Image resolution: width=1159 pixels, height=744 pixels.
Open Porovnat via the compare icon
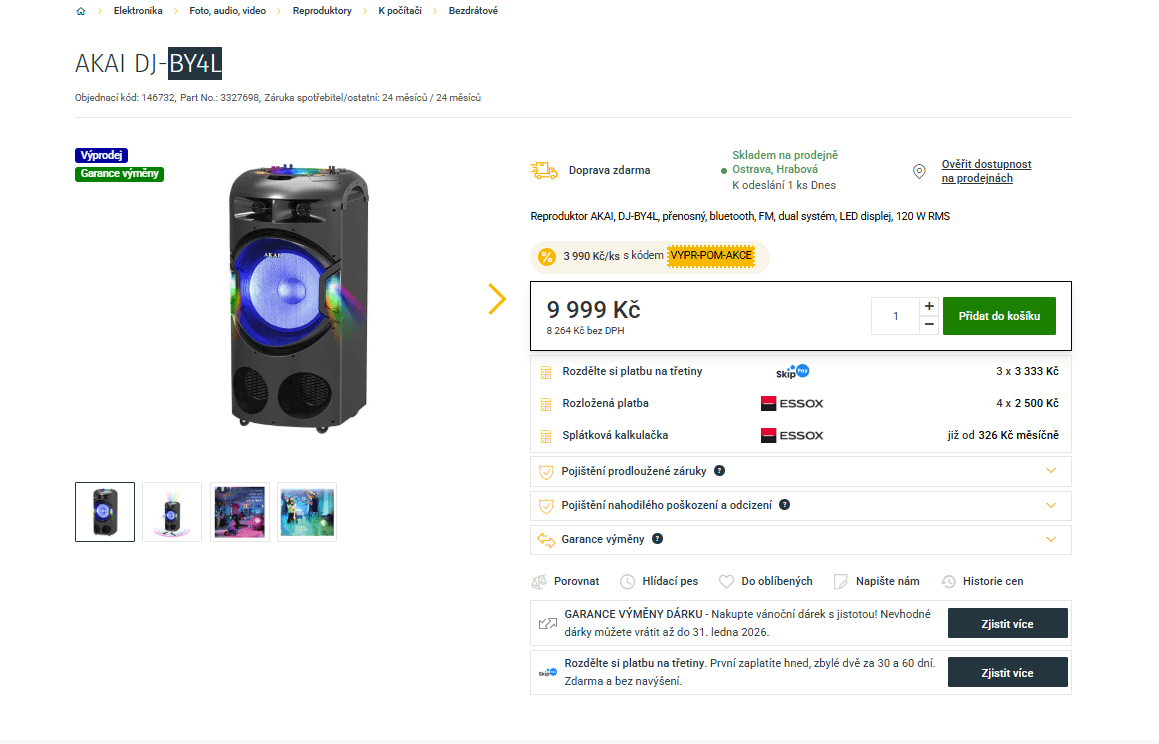coord(540,581)
